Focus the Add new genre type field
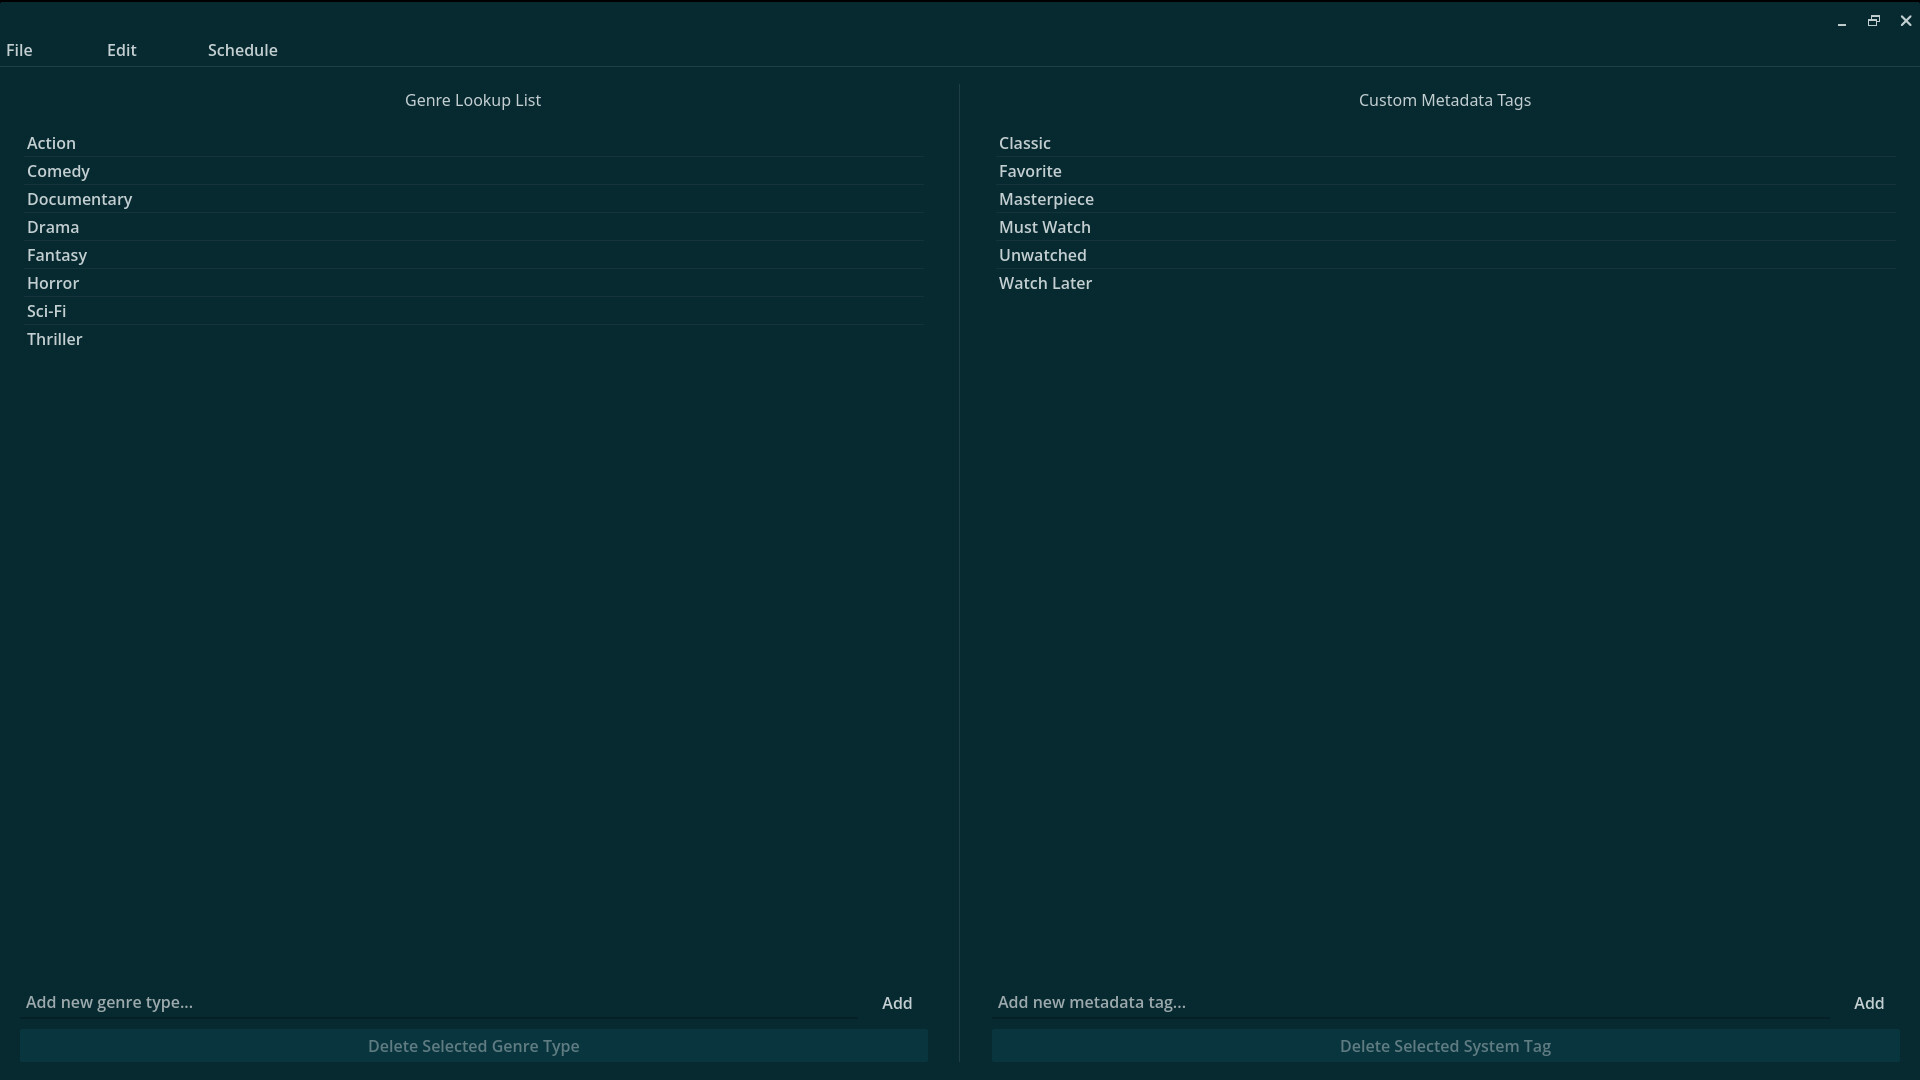This screenshot has height=1080, width=1920. point(439,1002)
